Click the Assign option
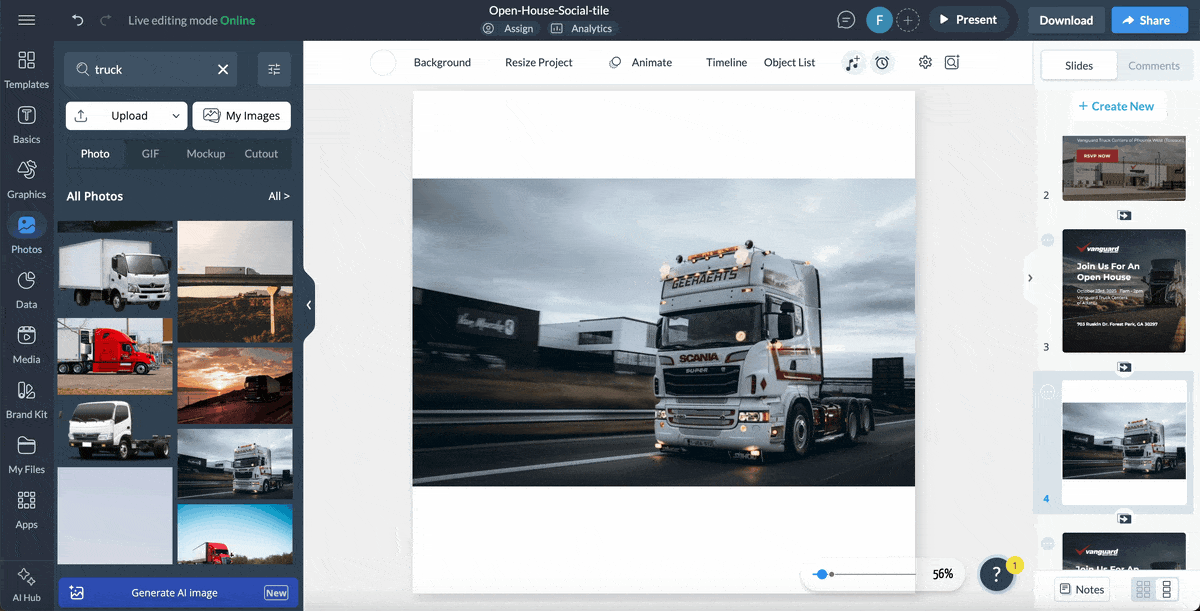The height and width of the screenshot is (611, 1200). 508,29
